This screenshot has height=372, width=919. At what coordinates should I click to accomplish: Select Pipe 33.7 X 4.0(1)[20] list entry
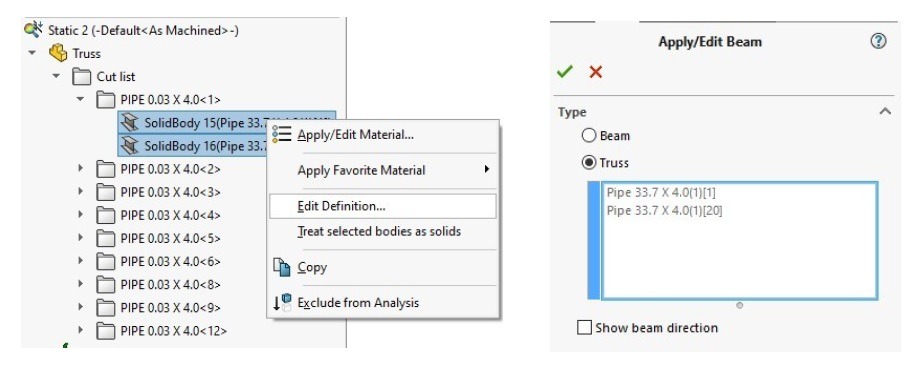[x=665, y=210]
